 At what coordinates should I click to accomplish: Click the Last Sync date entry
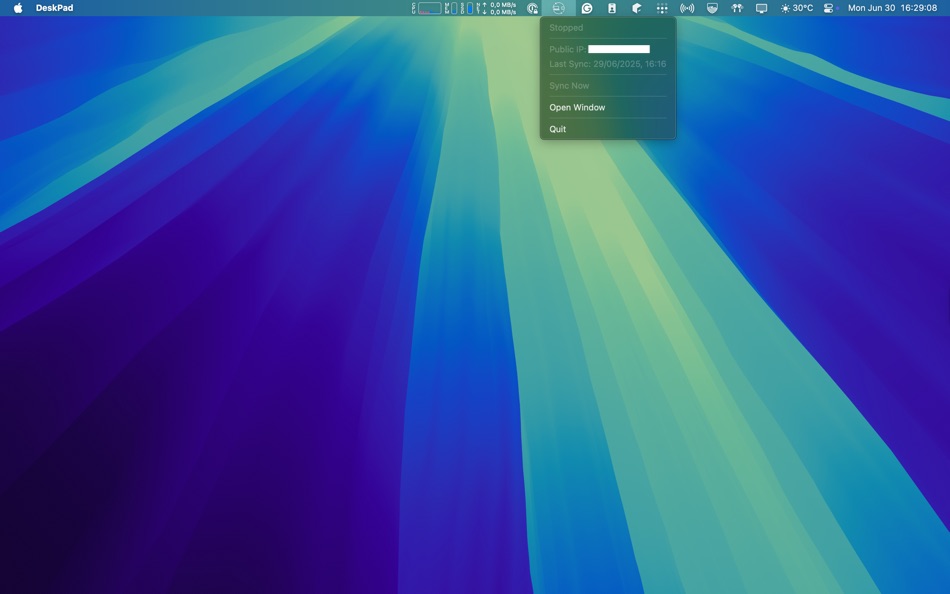(x=608, y=64)
